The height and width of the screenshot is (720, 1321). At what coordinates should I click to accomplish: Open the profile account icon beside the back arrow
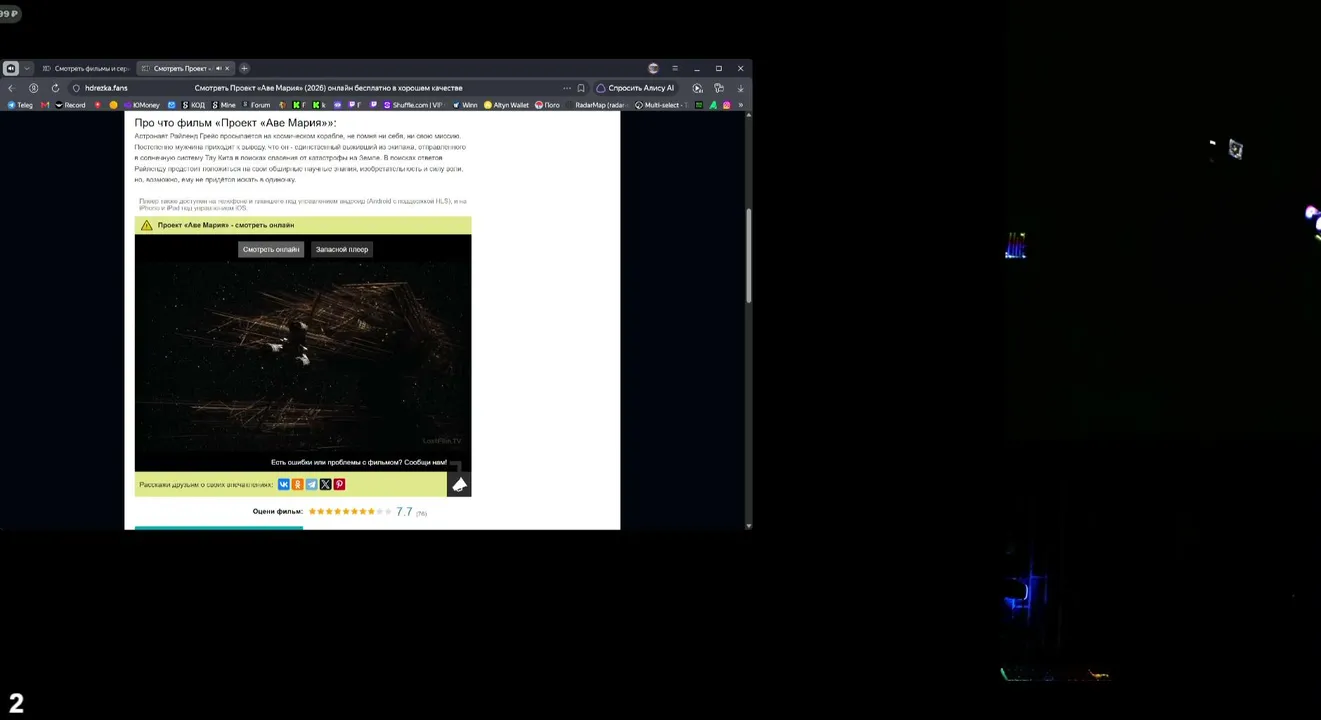[x=34, y=88]
